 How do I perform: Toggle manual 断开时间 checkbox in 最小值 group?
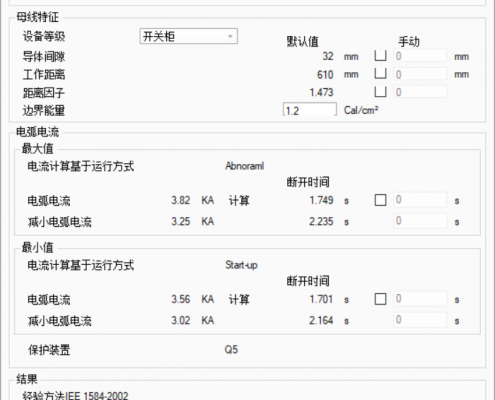coord(380,299)
